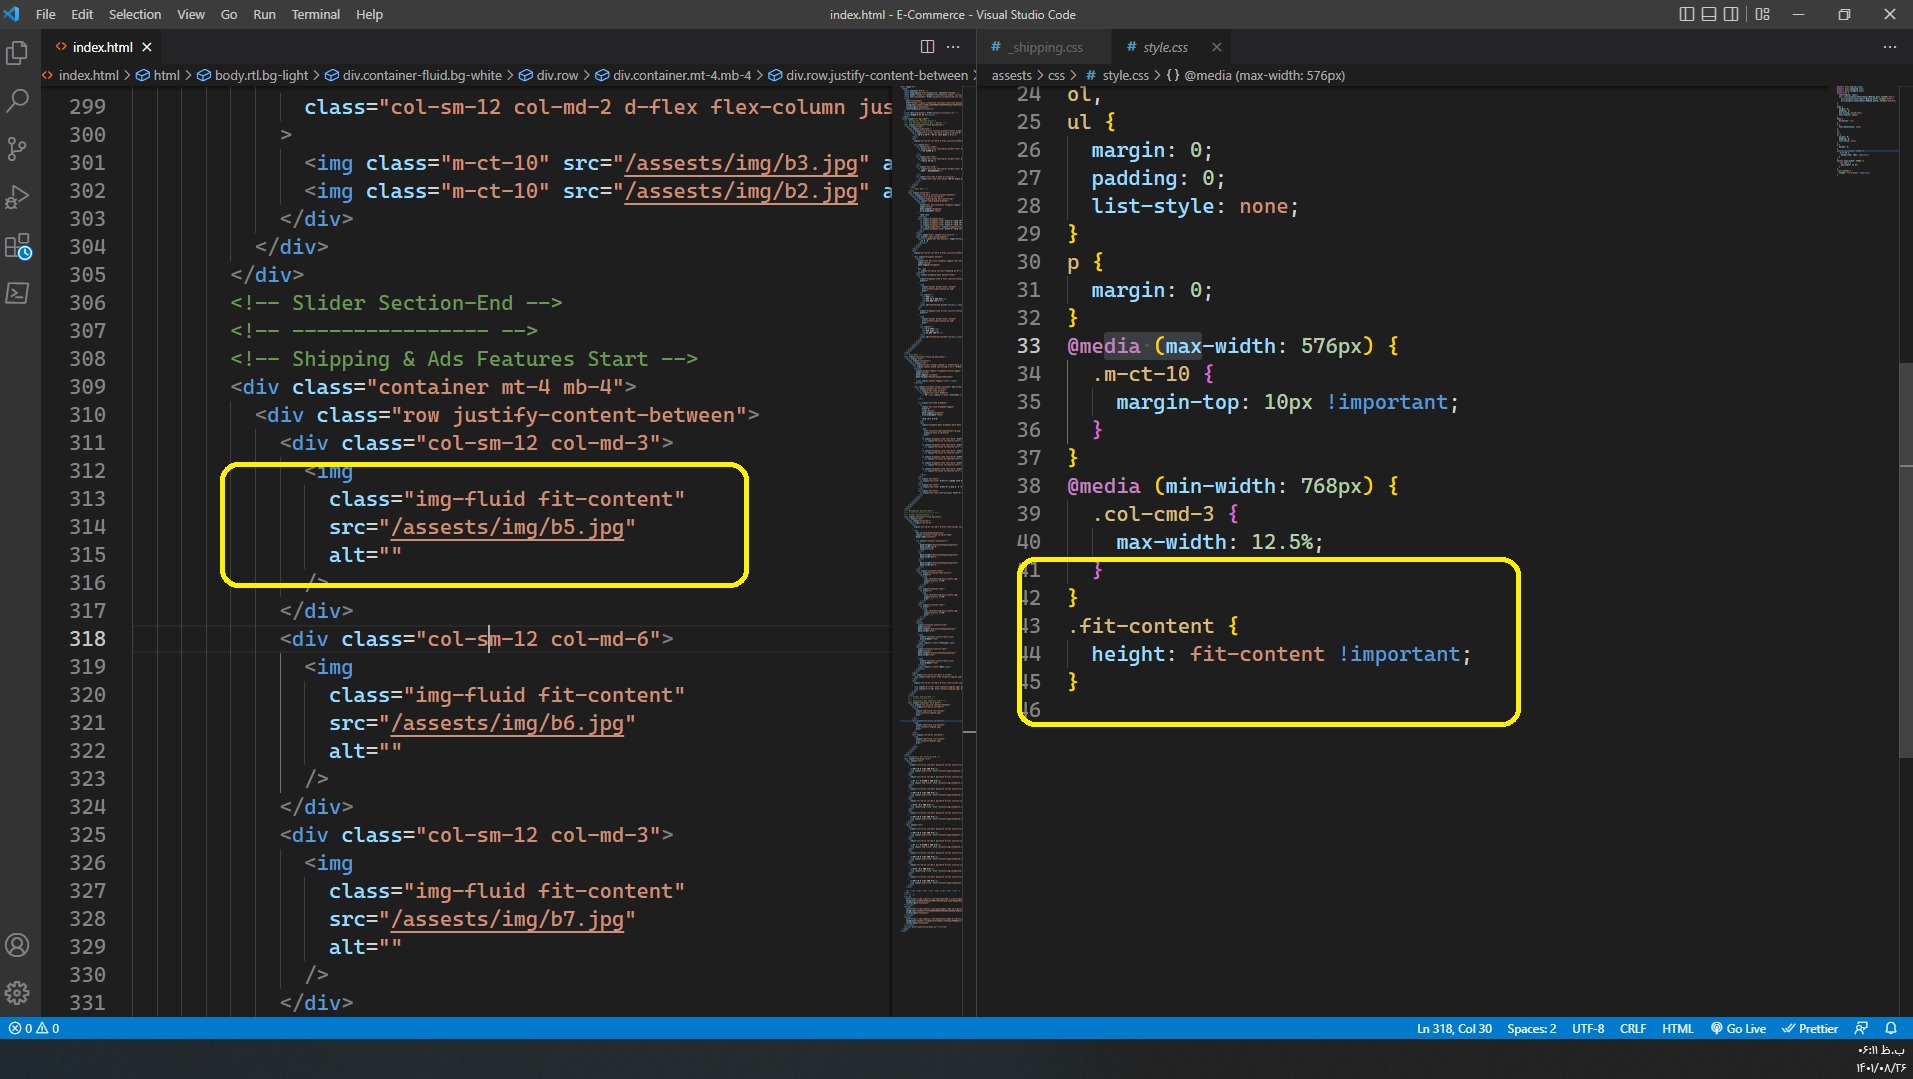Switch to the _shipping.css tab
The width and height of the screenshot is (1913, 1079).
[1046, 47]
